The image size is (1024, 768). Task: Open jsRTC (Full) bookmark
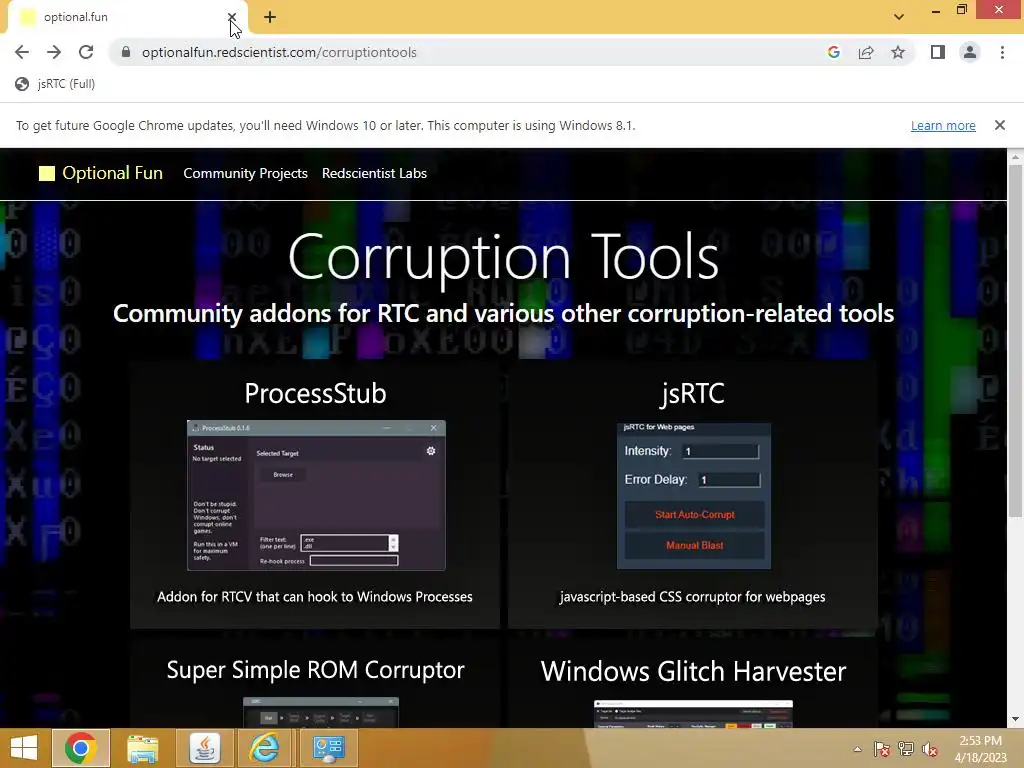tap(56, 84)
